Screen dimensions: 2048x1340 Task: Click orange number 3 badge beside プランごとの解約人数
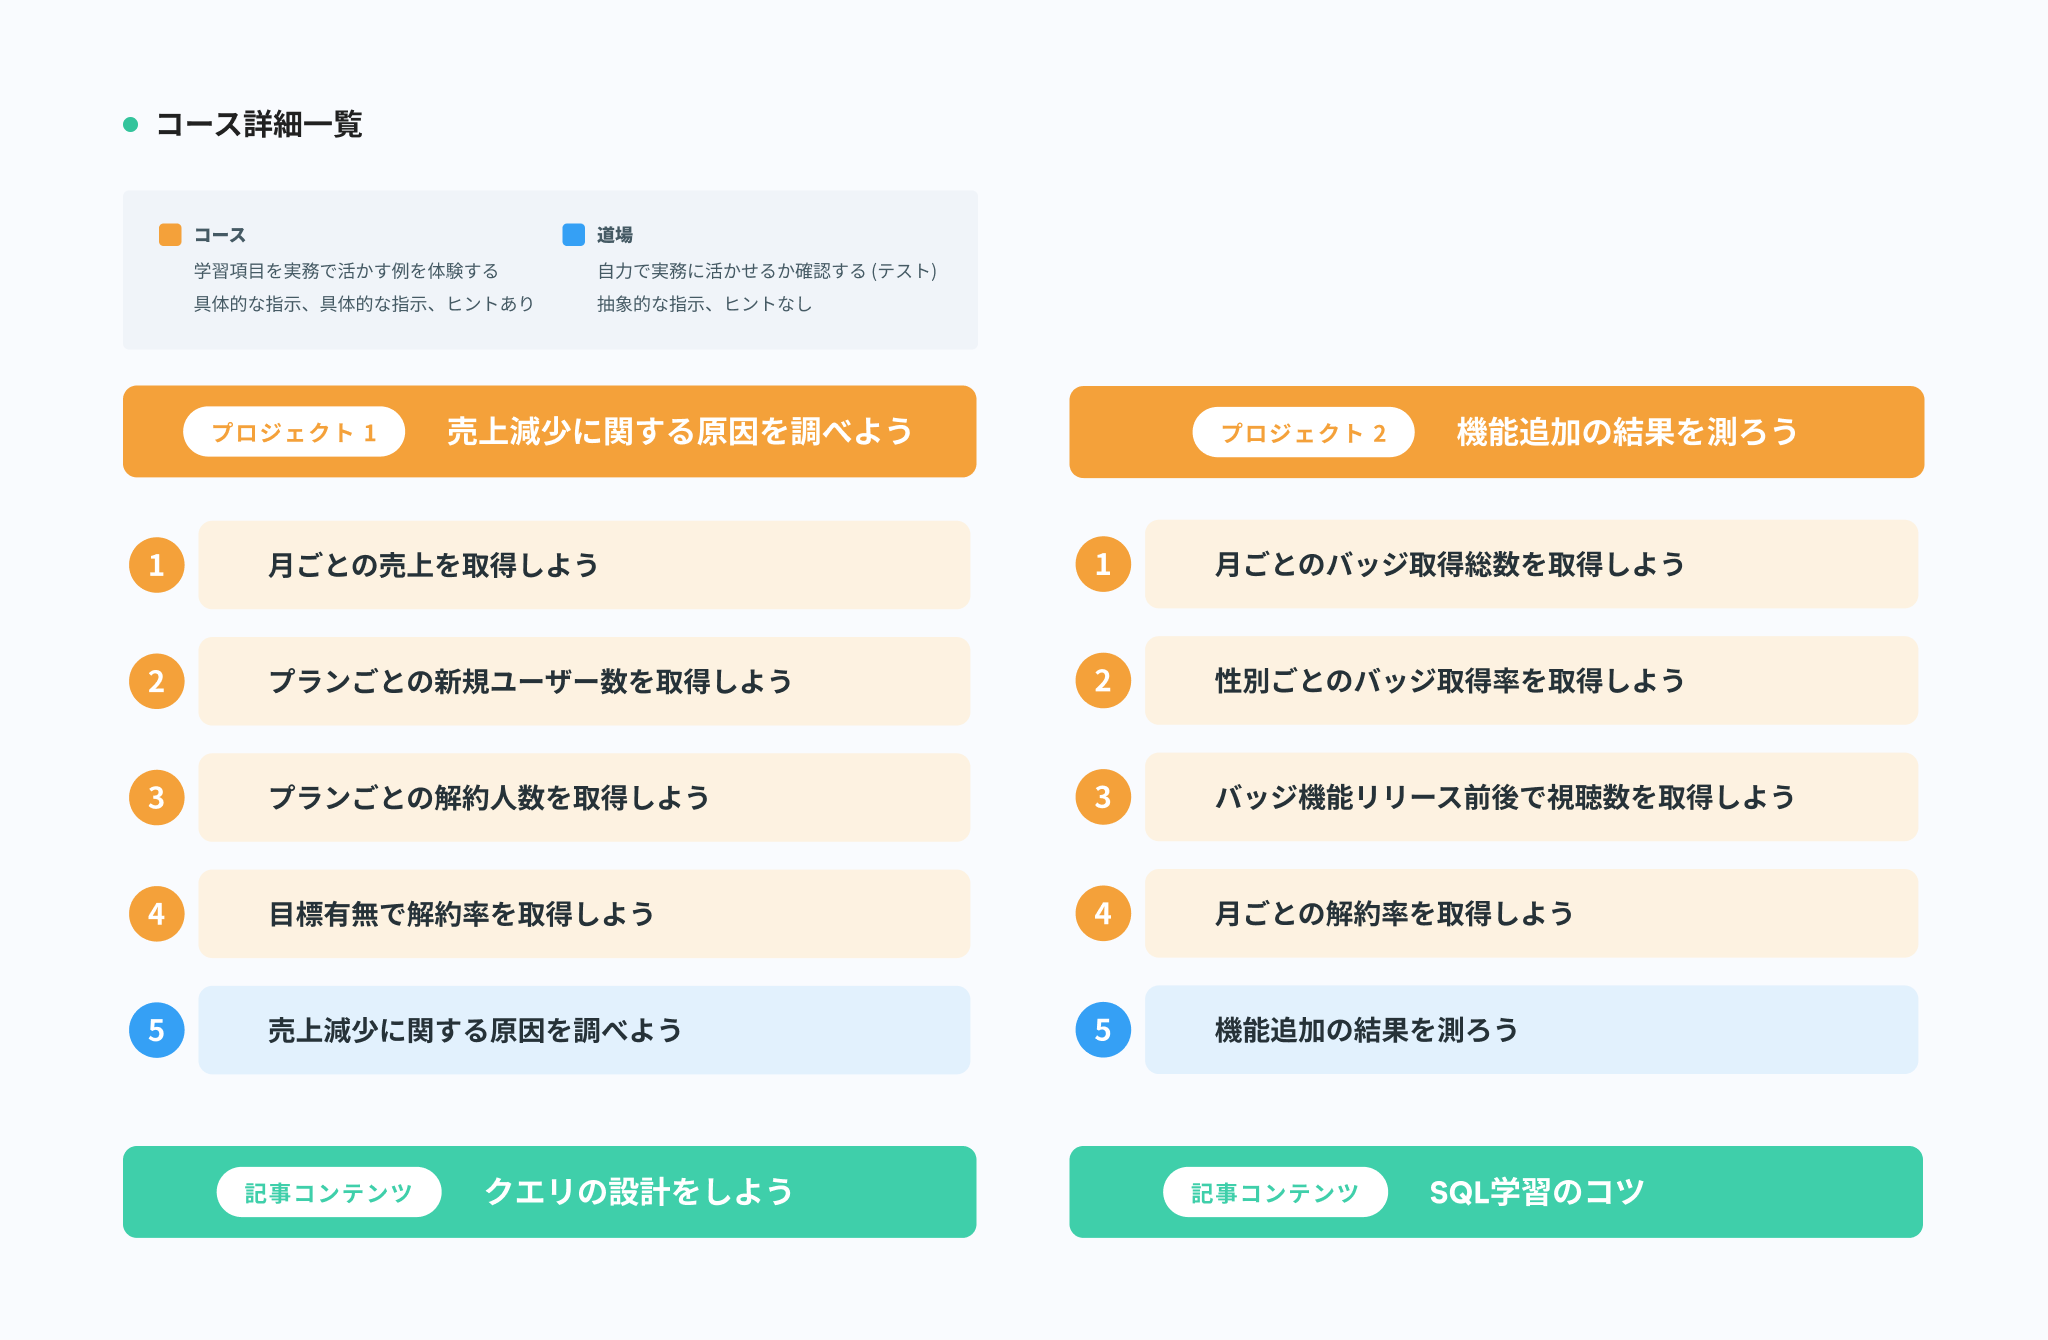tap(157, 798)
